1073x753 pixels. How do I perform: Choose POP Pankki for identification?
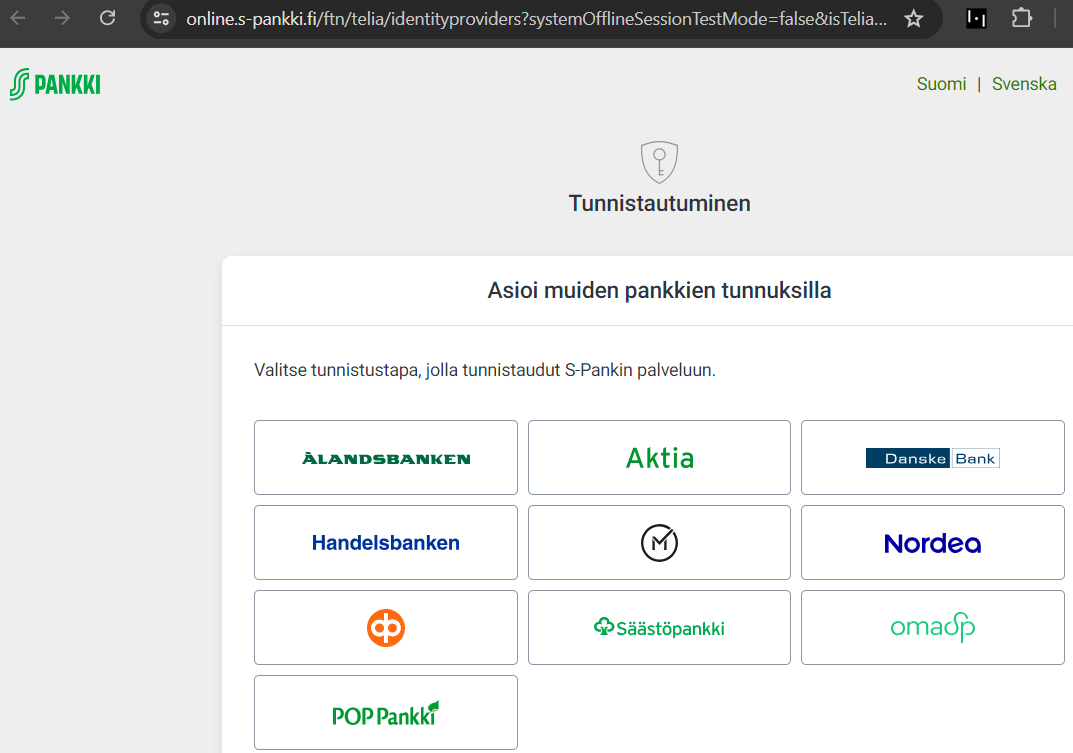pos(386,712)
